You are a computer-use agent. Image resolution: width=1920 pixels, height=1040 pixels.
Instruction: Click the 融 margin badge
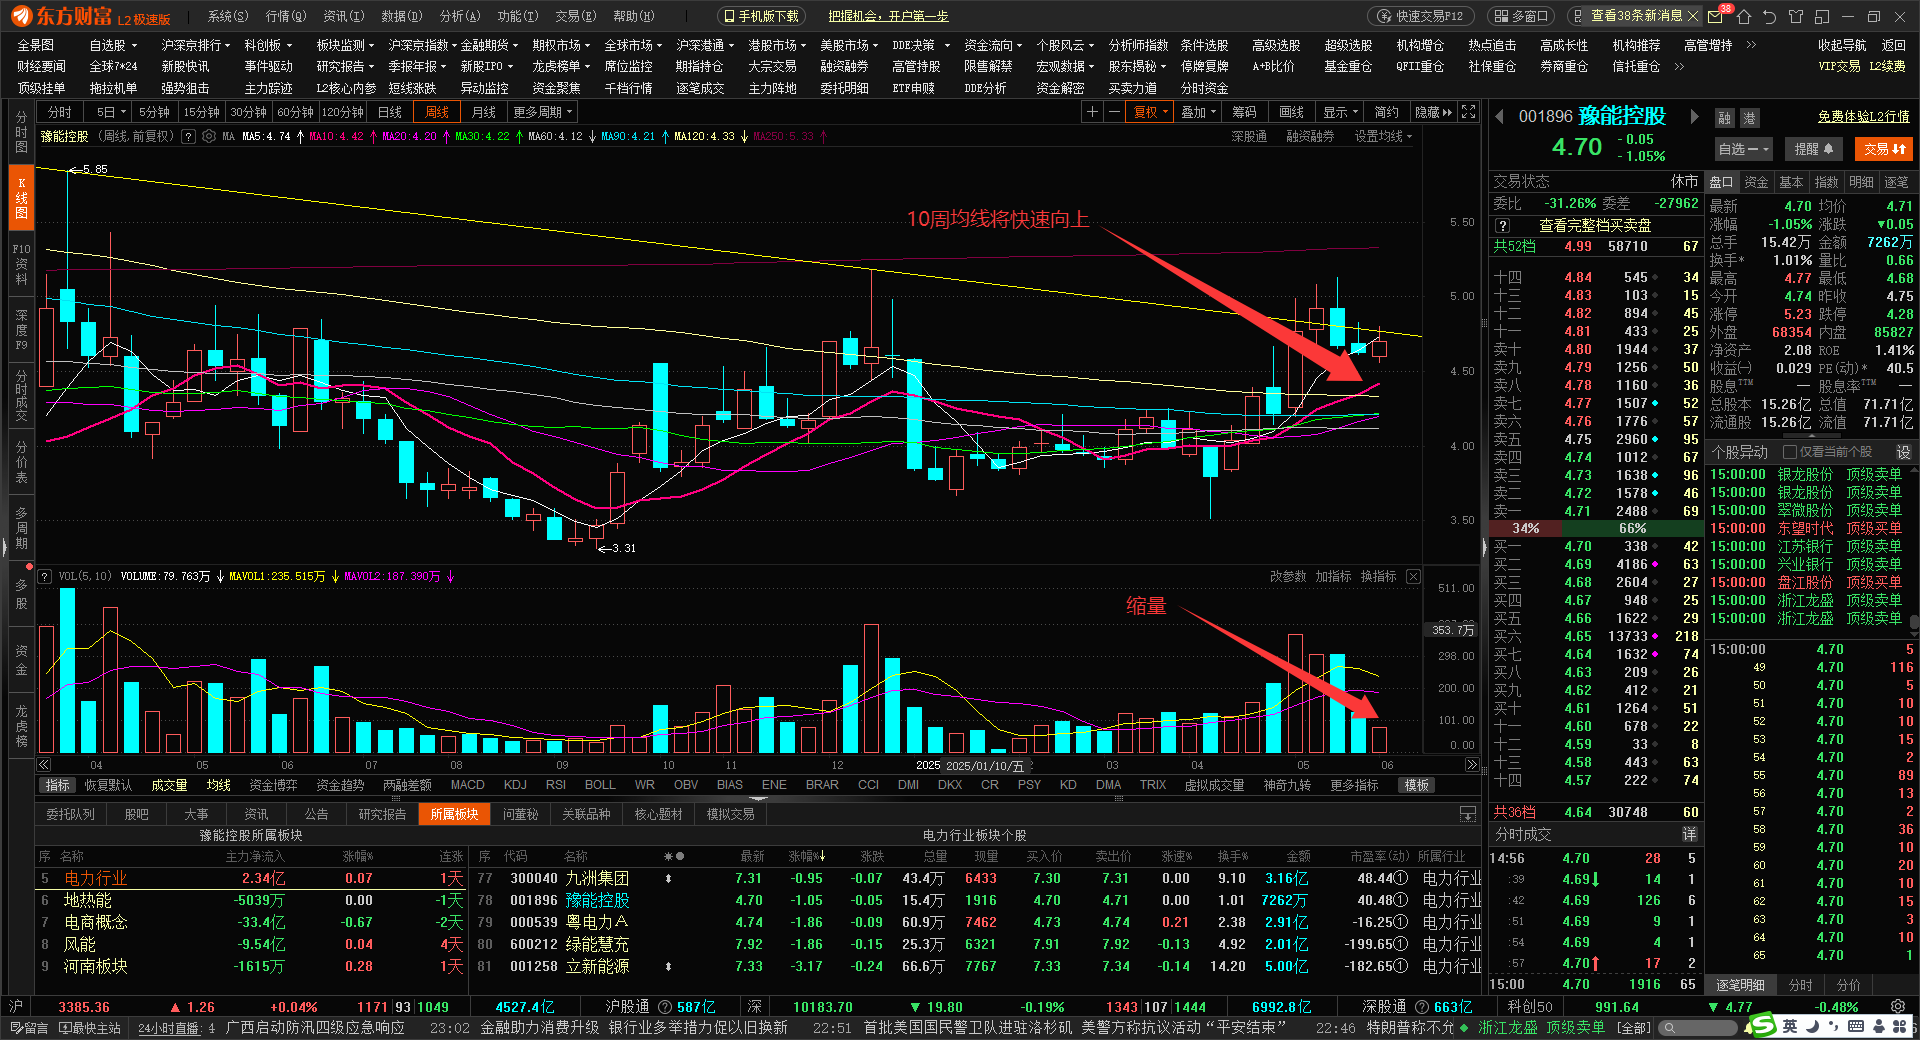click(1725, 118)
